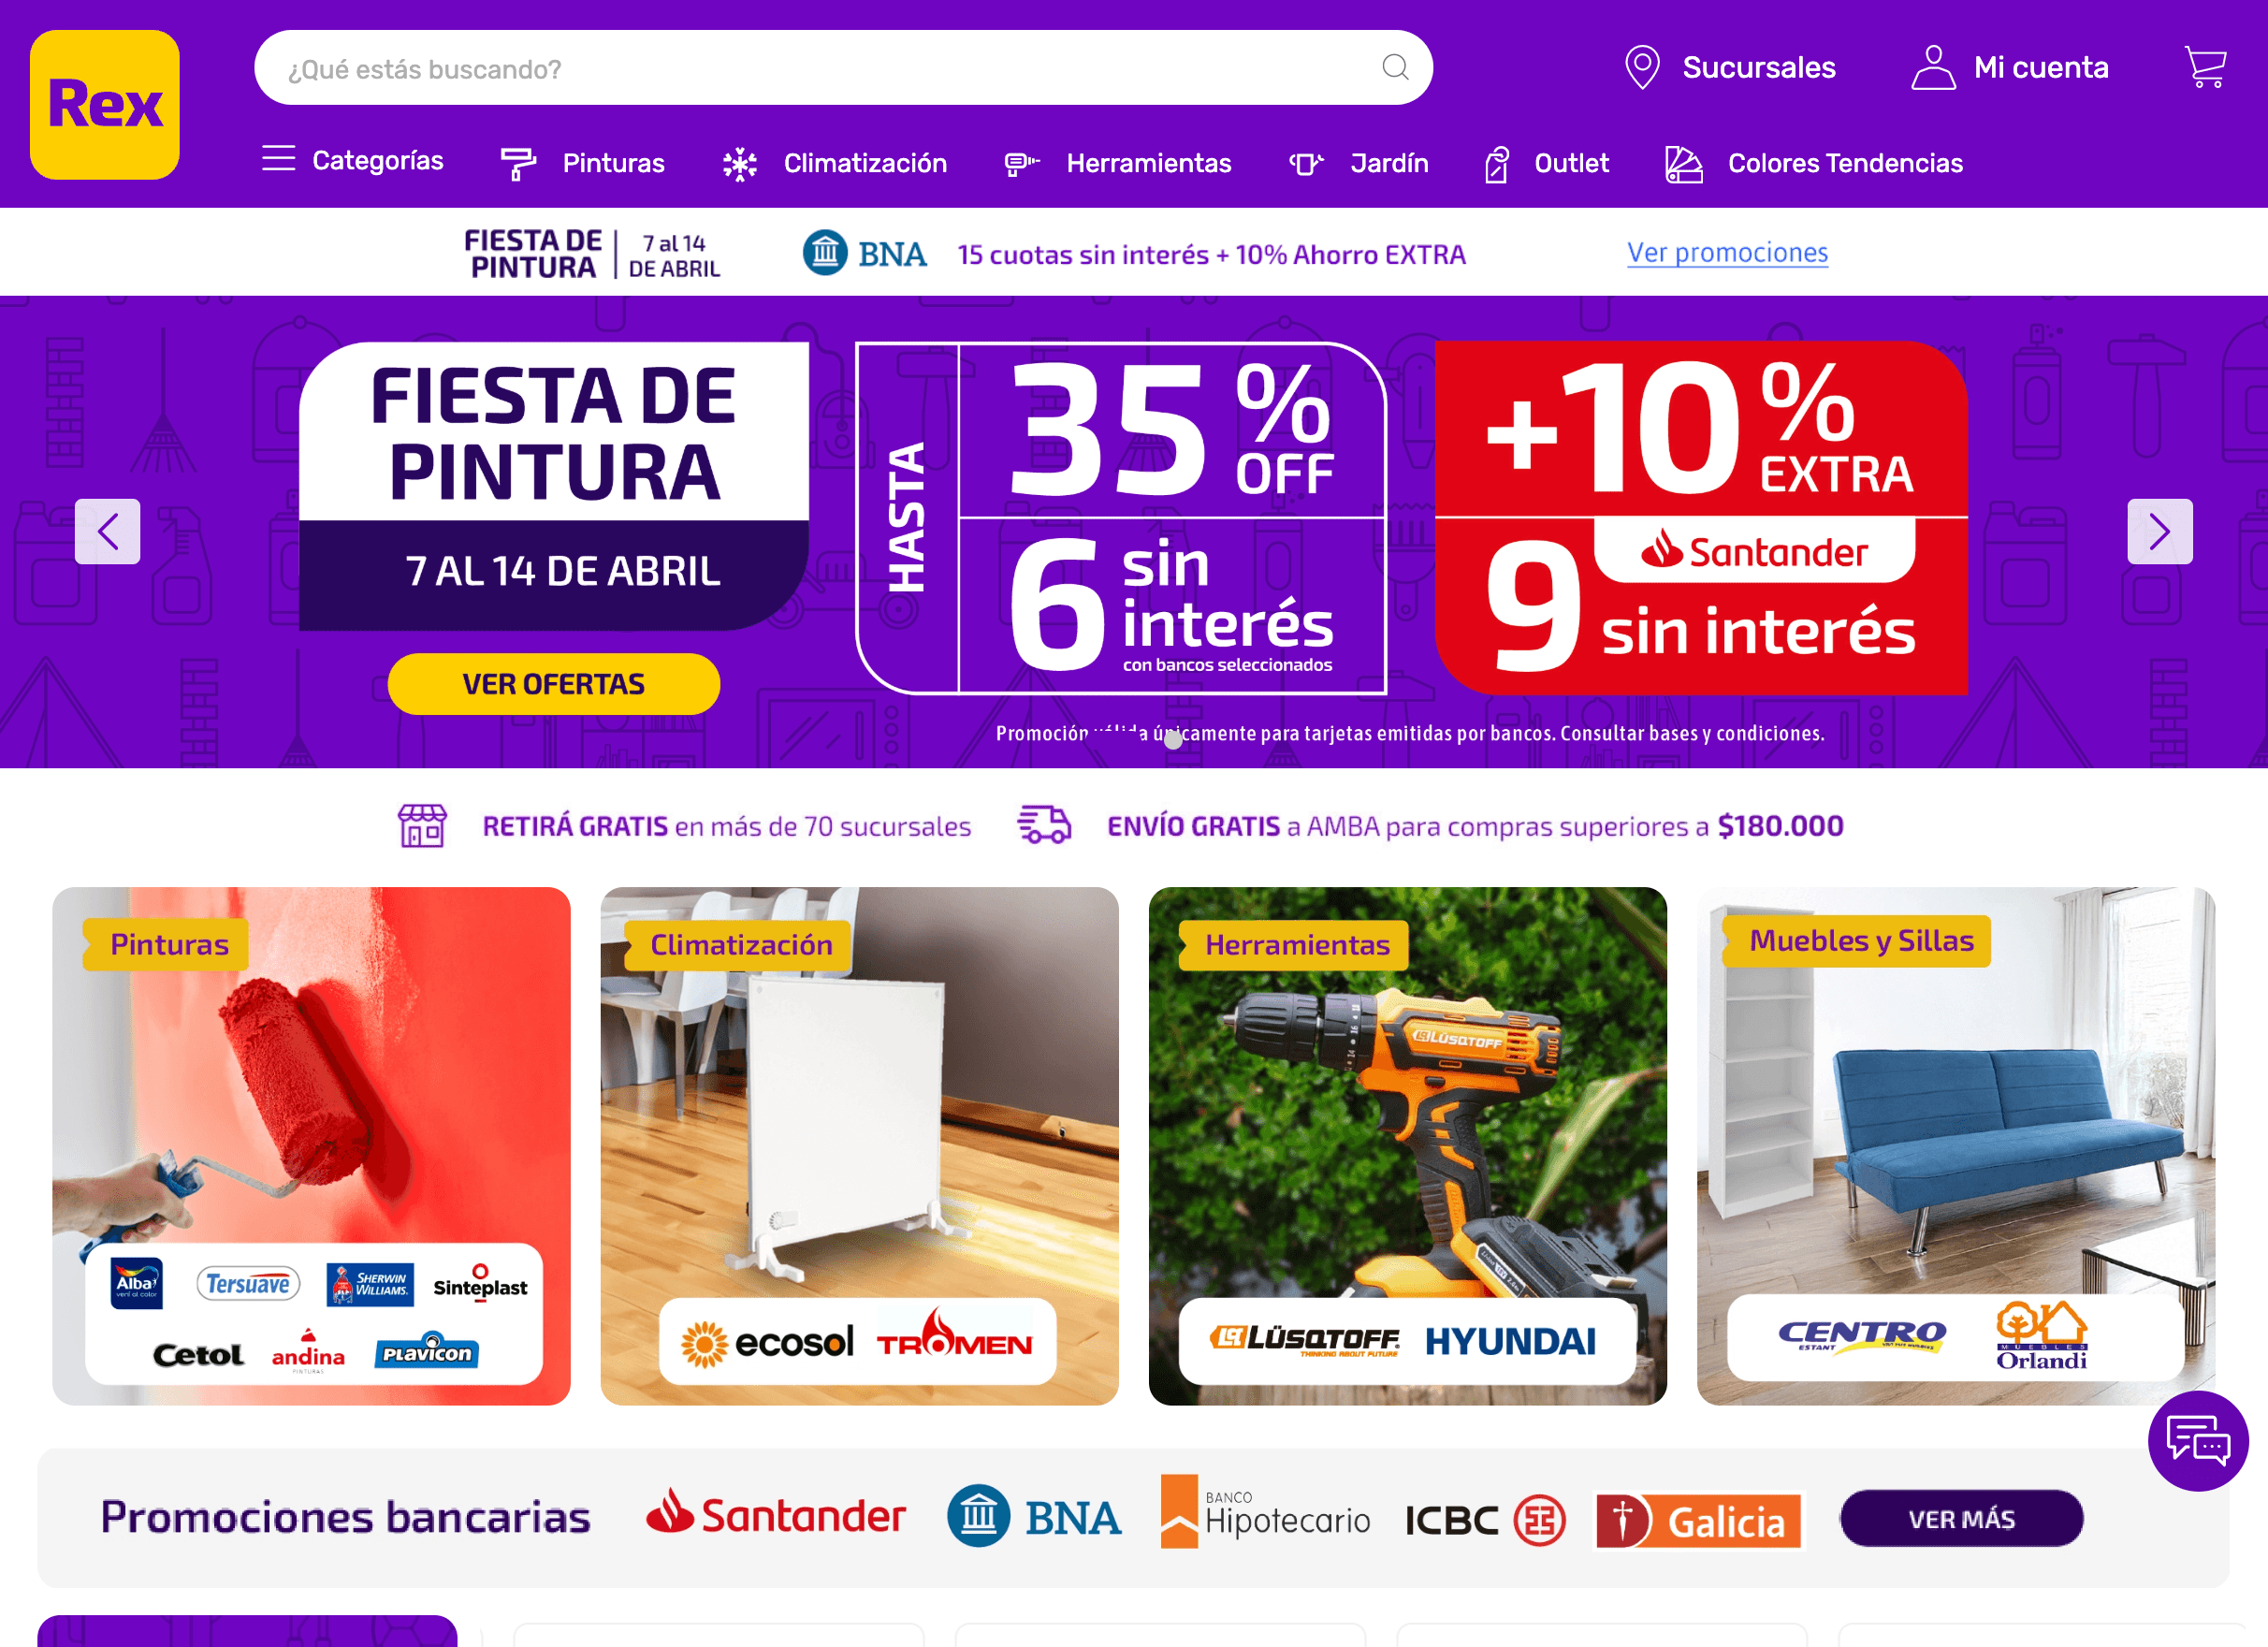The height and width of the screenshot is (1647, 2268).
Task: Click VER MÁS bank promotions button
Action: 1961,1518
